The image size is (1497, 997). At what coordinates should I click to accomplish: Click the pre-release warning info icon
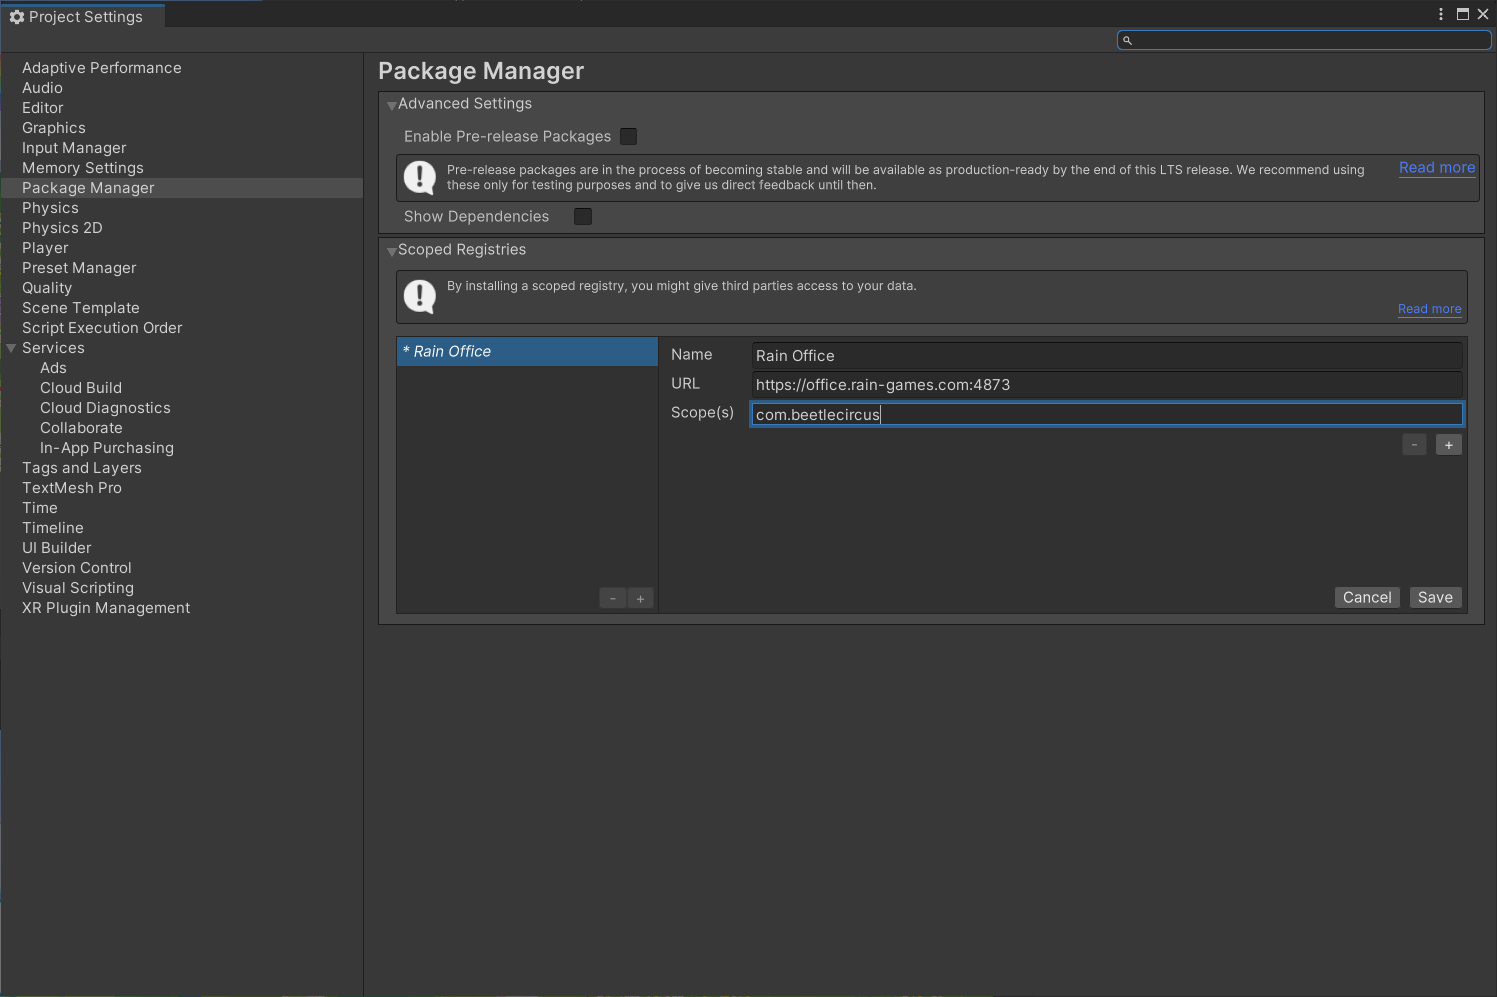point(419,178)
